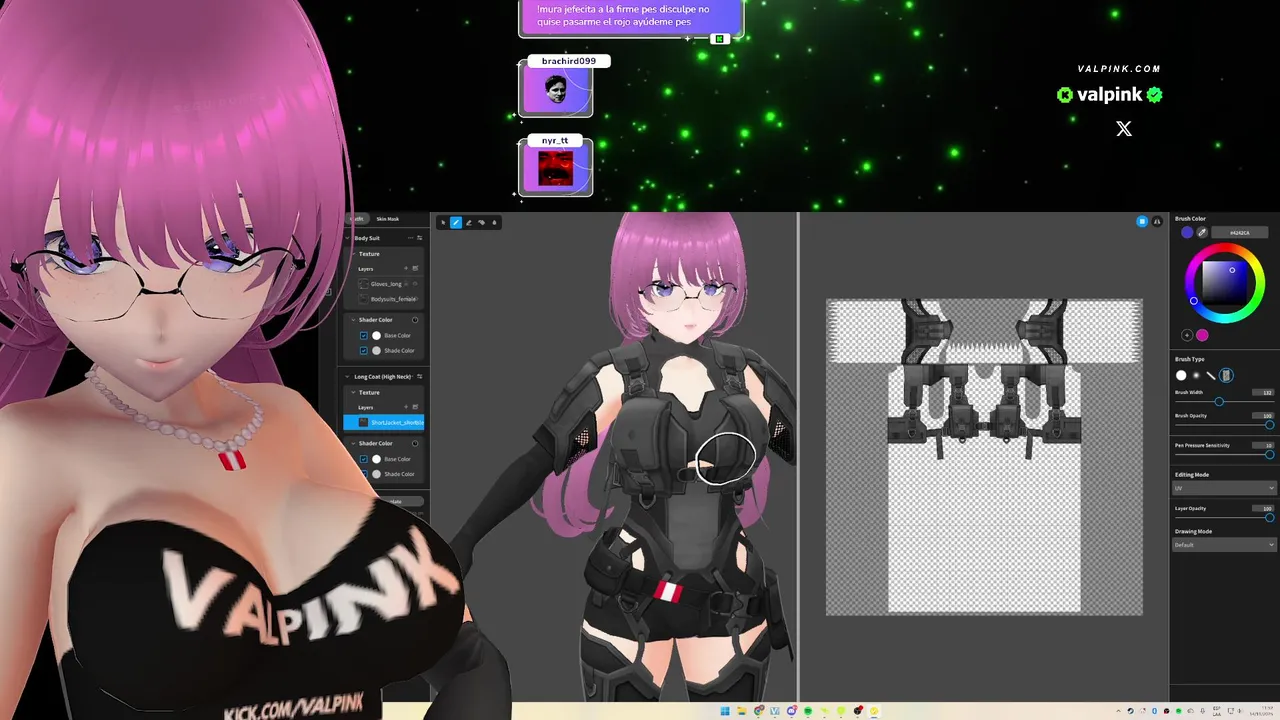
Task: Show hidden system tray icons
Action: [1118, 711]
